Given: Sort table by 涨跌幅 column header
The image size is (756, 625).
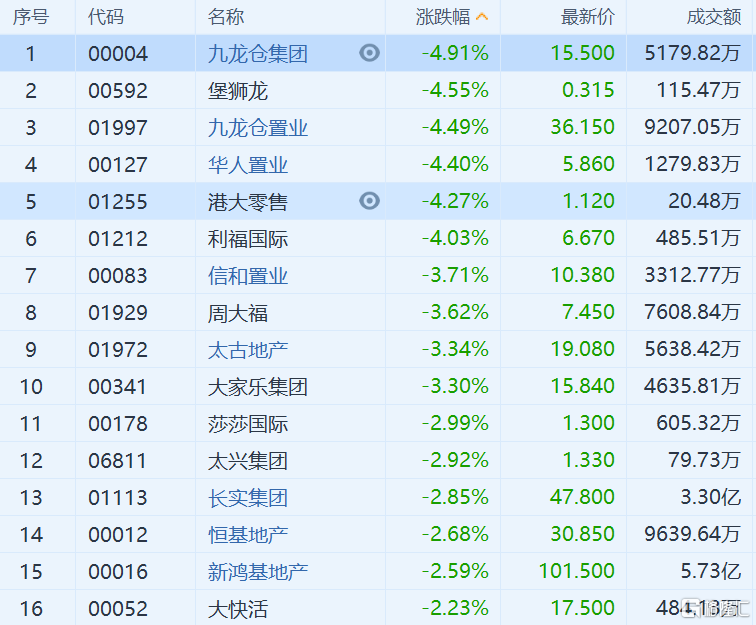Looking at the screenshot, I should [x=443, y=17].
